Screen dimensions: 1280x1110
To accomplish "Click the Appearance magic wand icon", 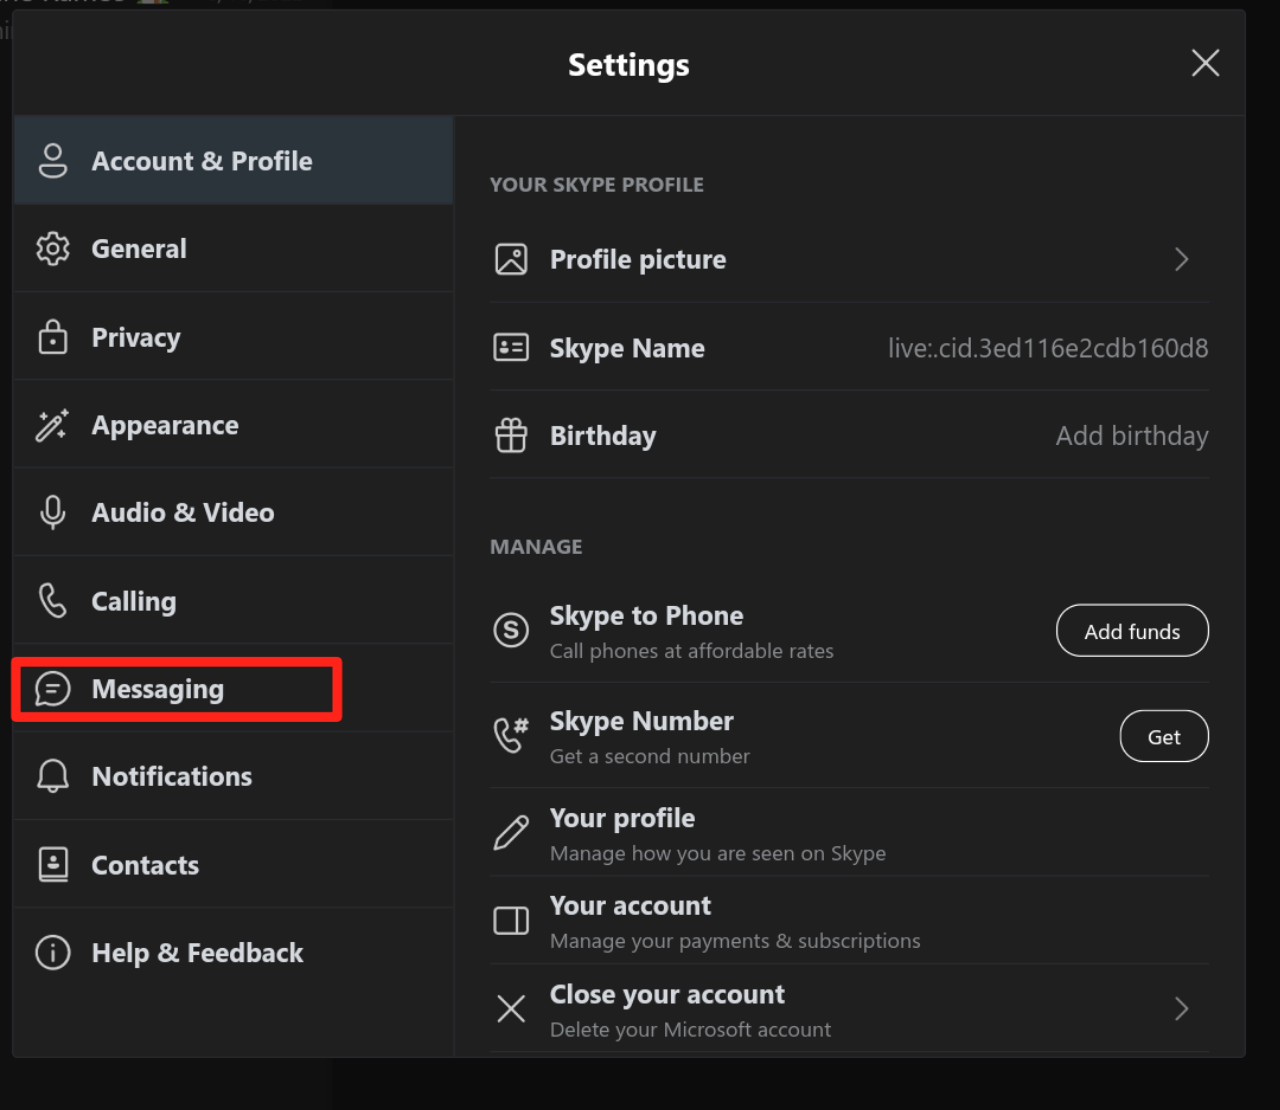I will tap(53, 425).
